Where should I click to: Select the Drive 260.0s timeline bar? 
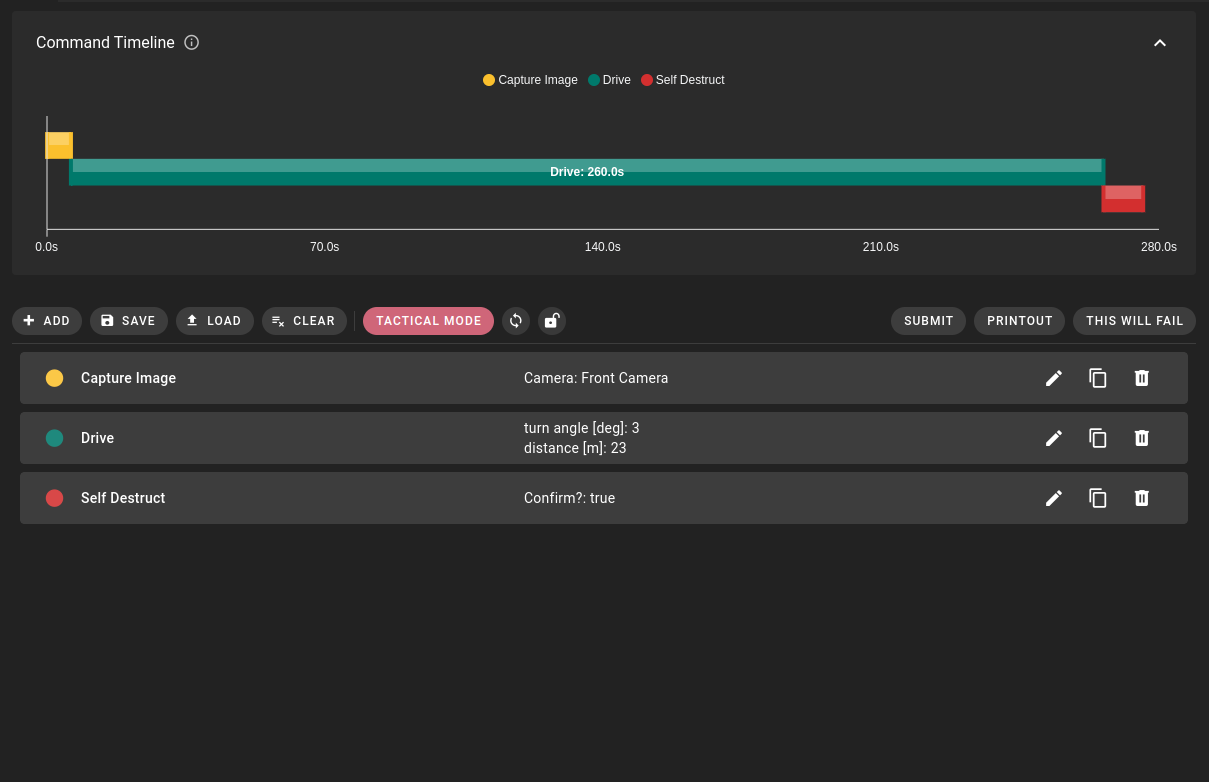pyautogui.click(x=587, y=172)
